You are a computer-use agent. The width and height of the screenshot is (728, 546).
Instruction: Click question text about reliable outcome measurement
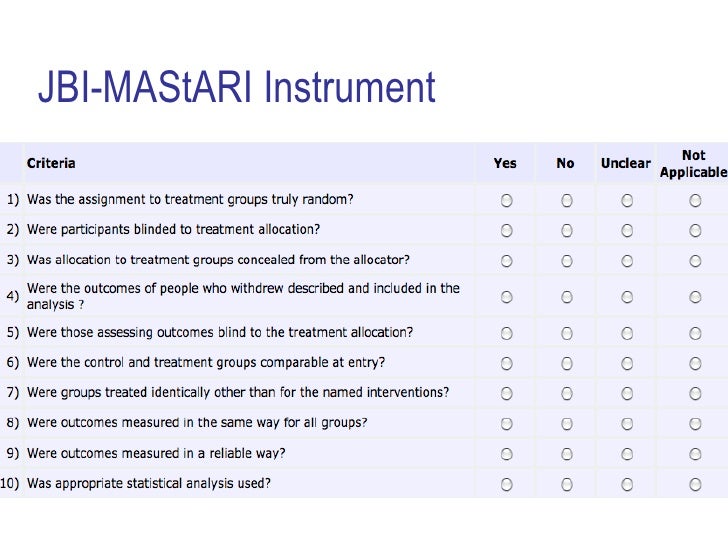click(156, 453)
